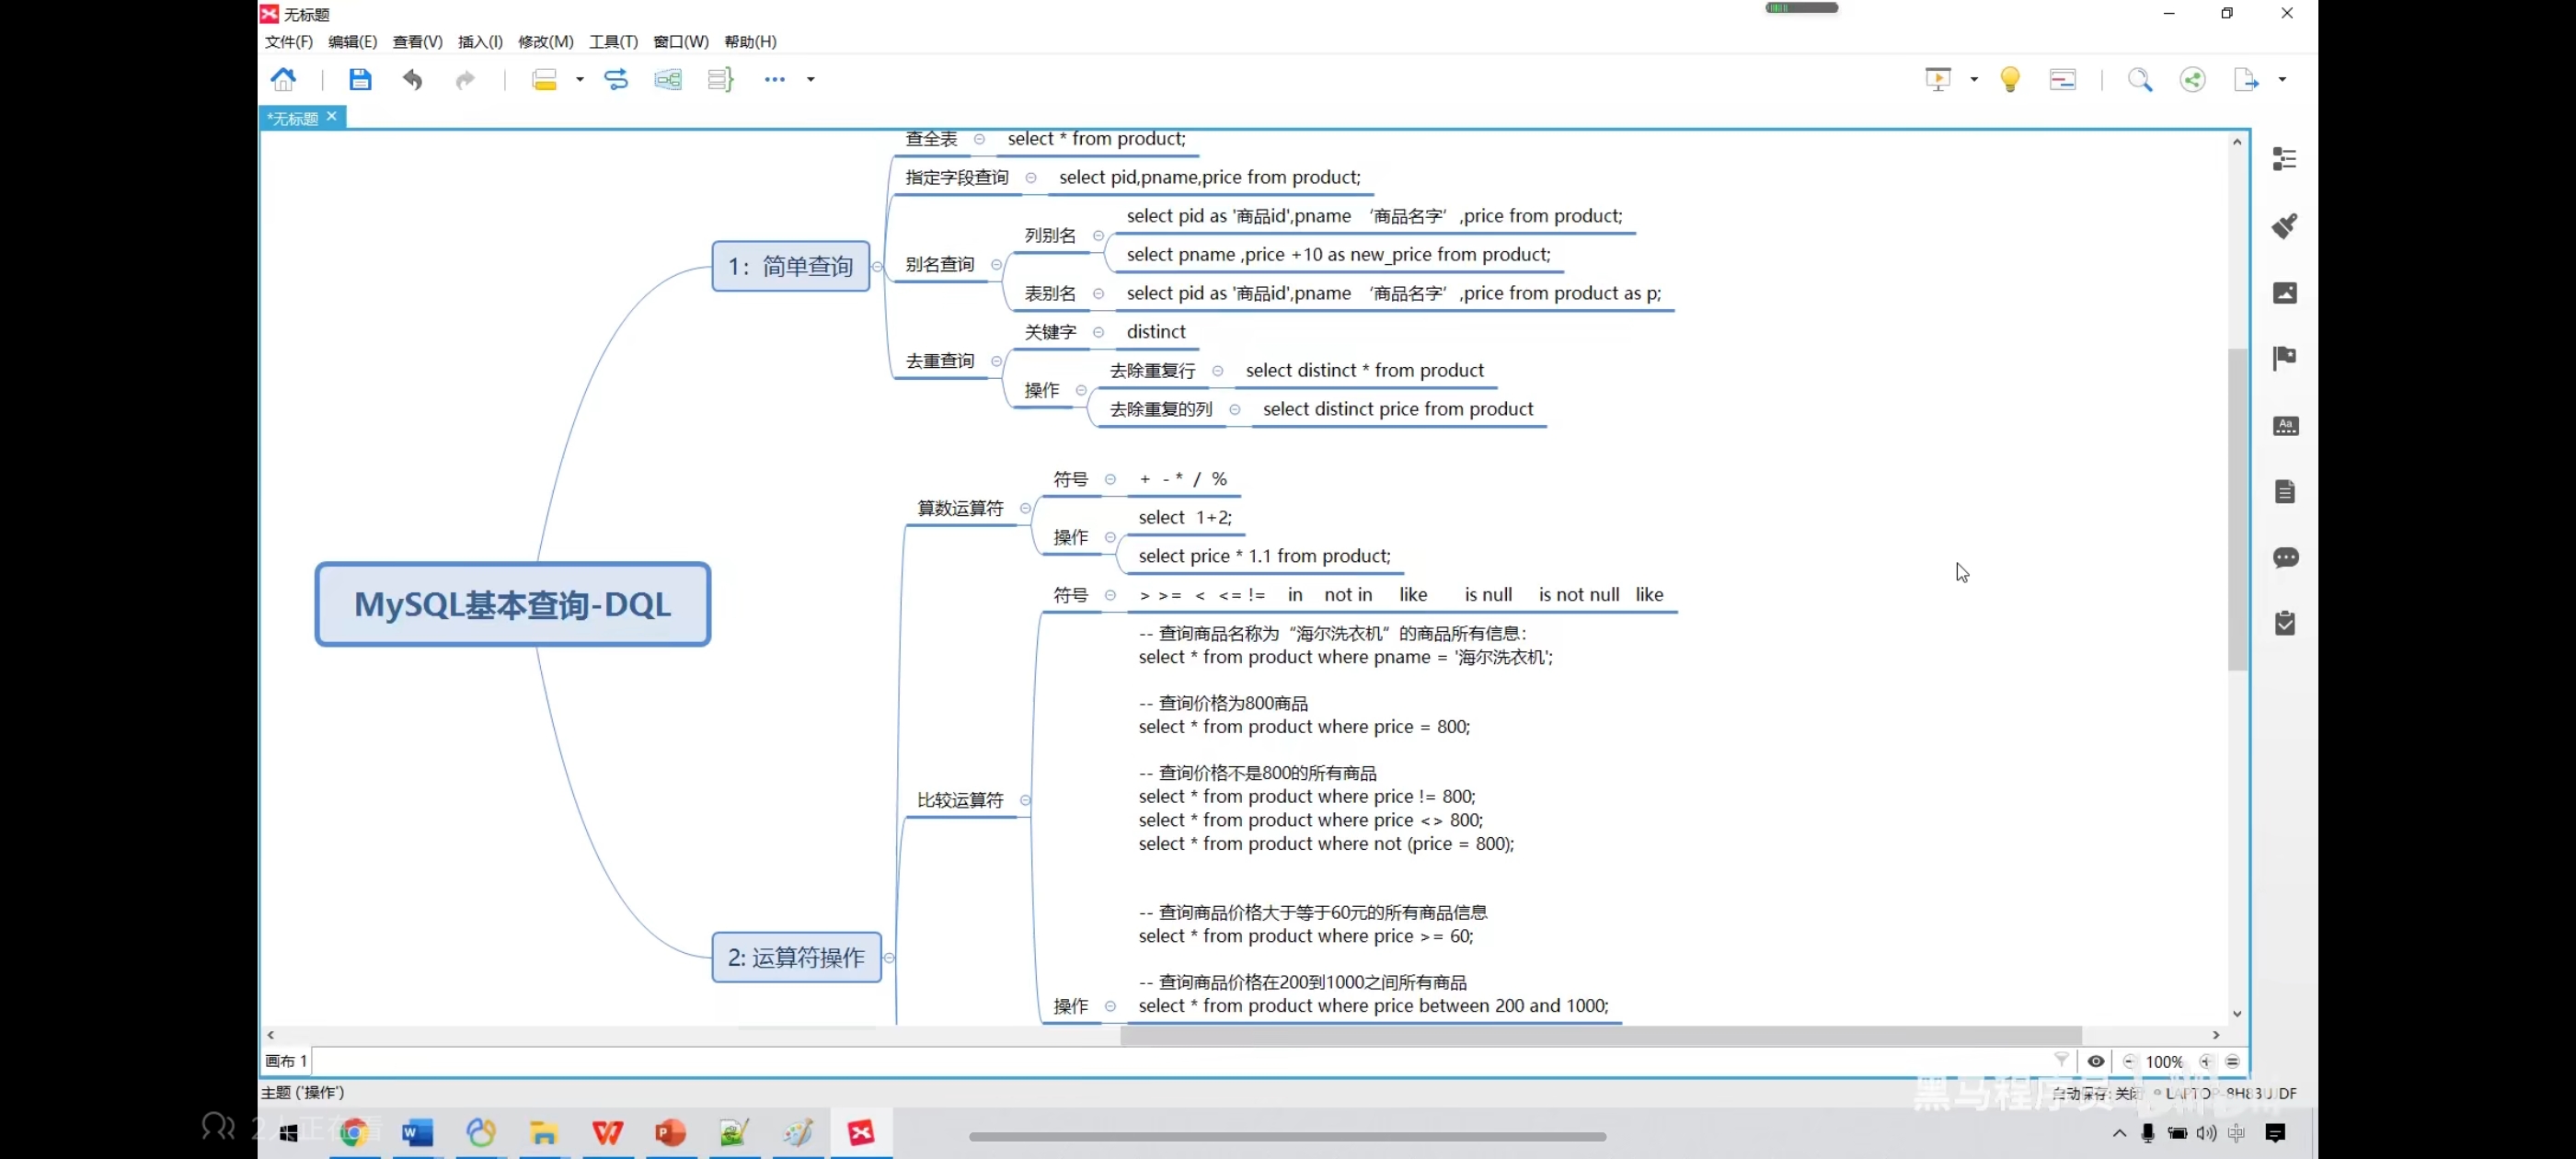Viewport: 2576px width, 1159px height.
Task: Collapse the 比较运算符 branch
Action: pyautogui.click(x=1025, y=800)
